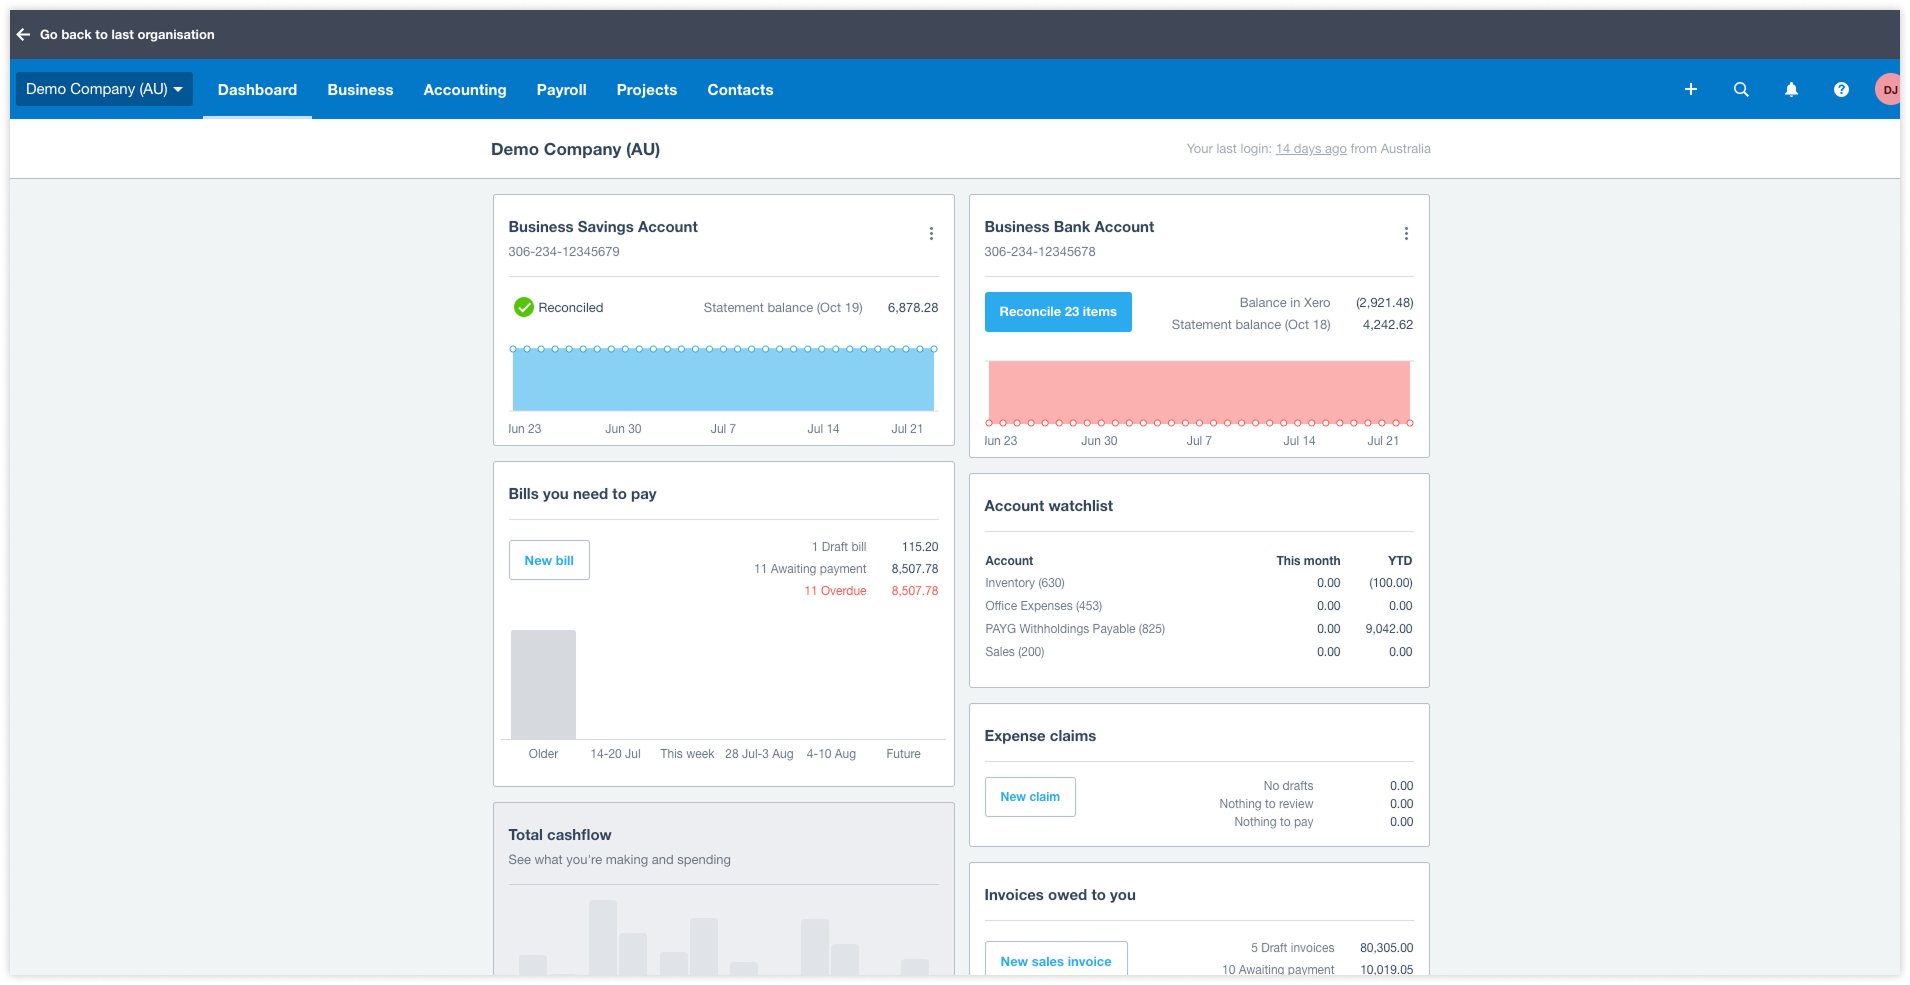This screenshot has width=1910, height=985.
Task: Open Inventory (630) watchlist account
Action: pyautogui.click(x=1025, y=583)
